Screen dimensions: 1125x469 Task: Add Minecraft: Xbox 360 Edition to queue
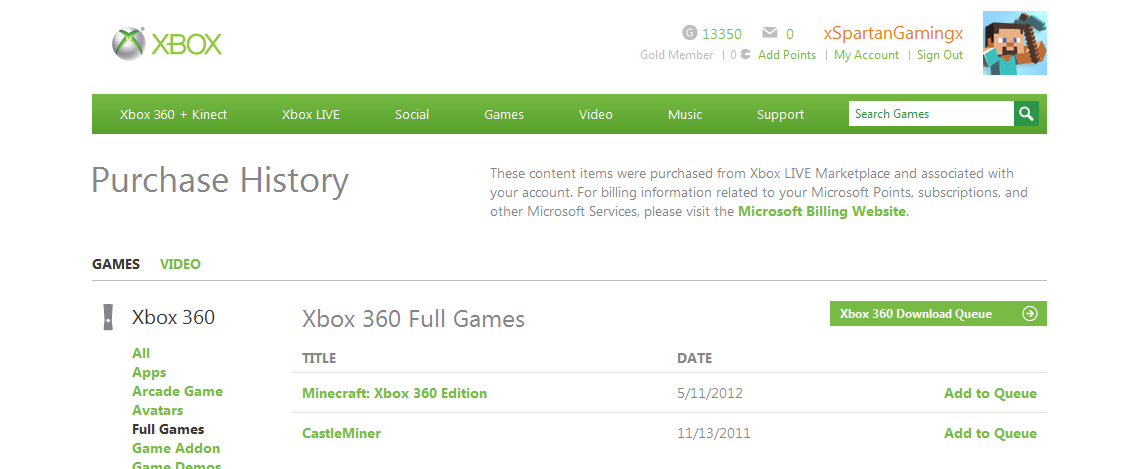pos(990,393)
